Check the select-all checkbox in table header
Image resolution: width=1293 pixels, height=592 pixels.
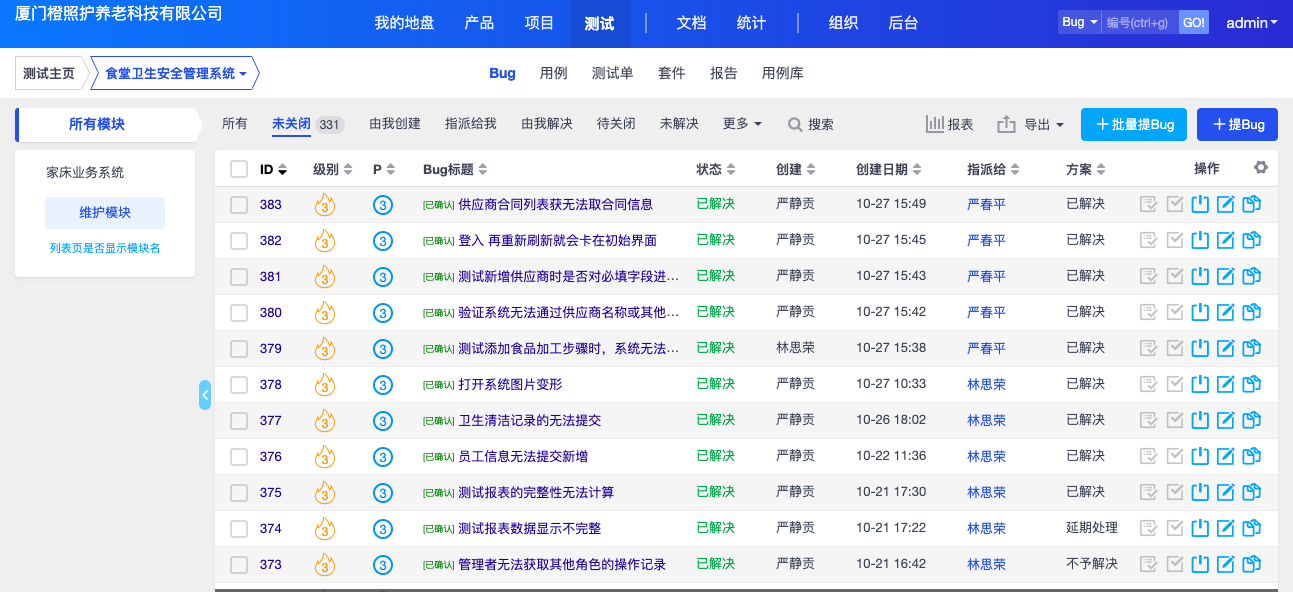[239, 169]
